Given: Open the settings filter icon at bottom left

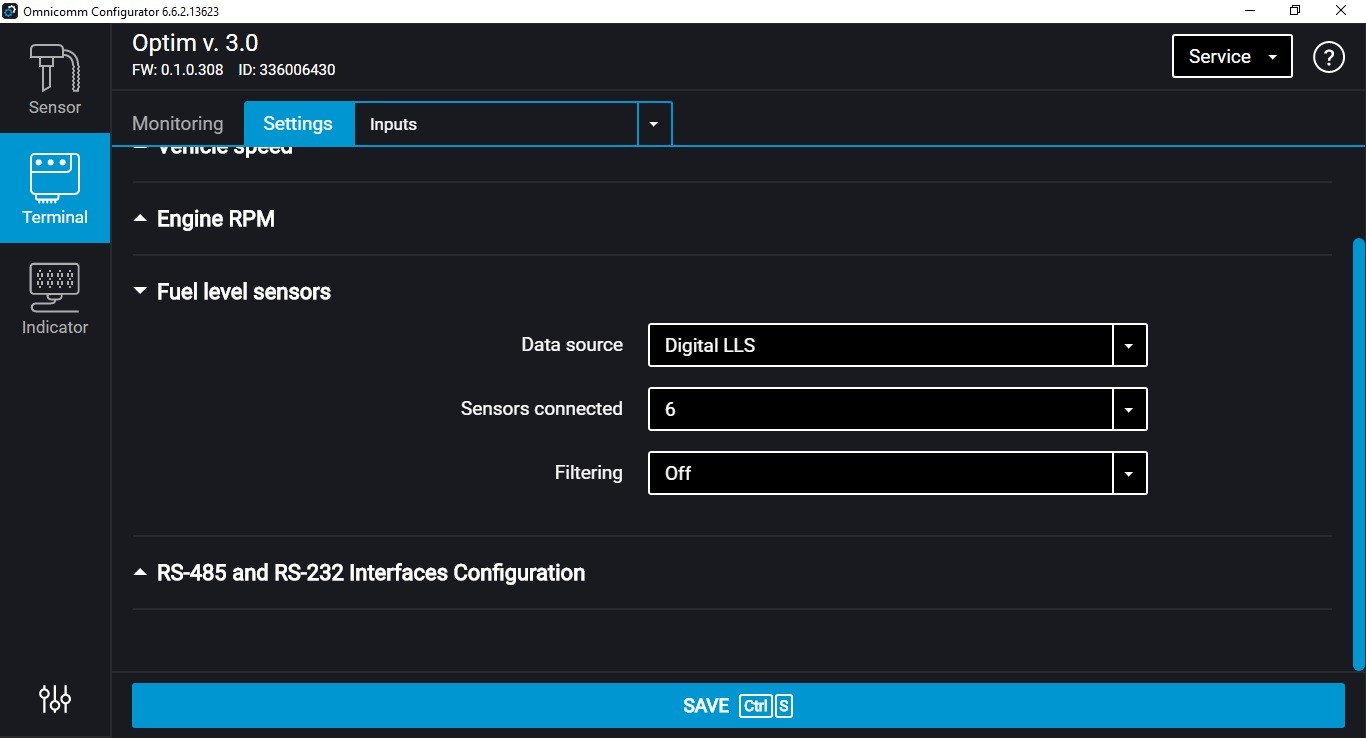Looking at the screenshot, I should [x=54, y=699].
